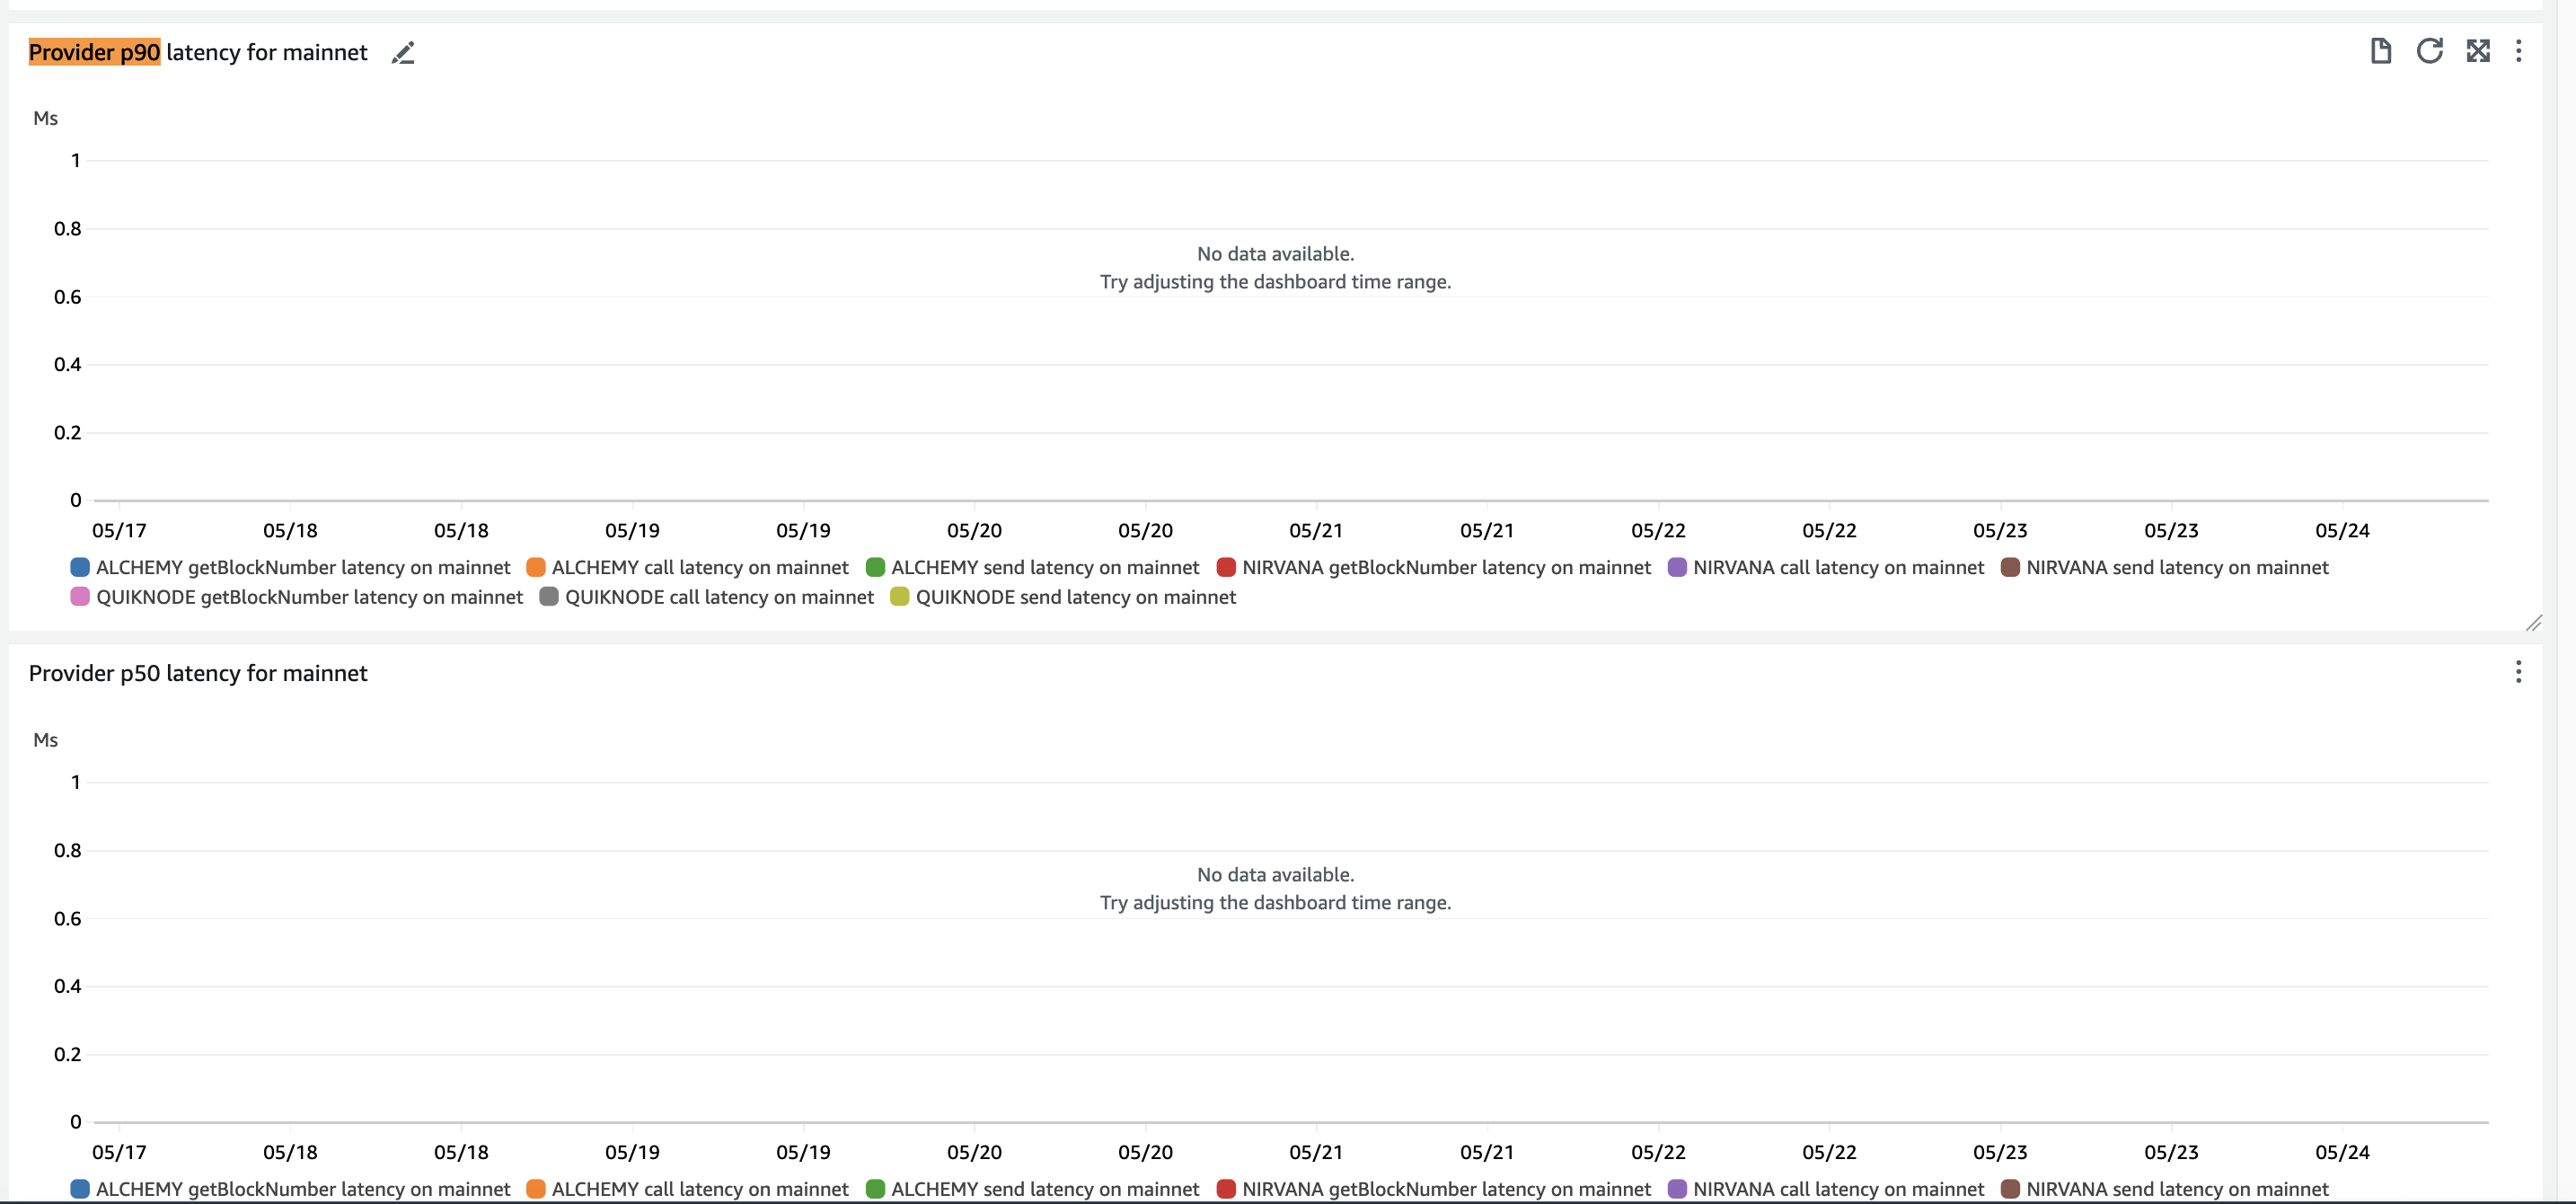Click 05/24 on p90 chart x-axis
The image size is (2576, 1204).
(x=2342, y=531)
